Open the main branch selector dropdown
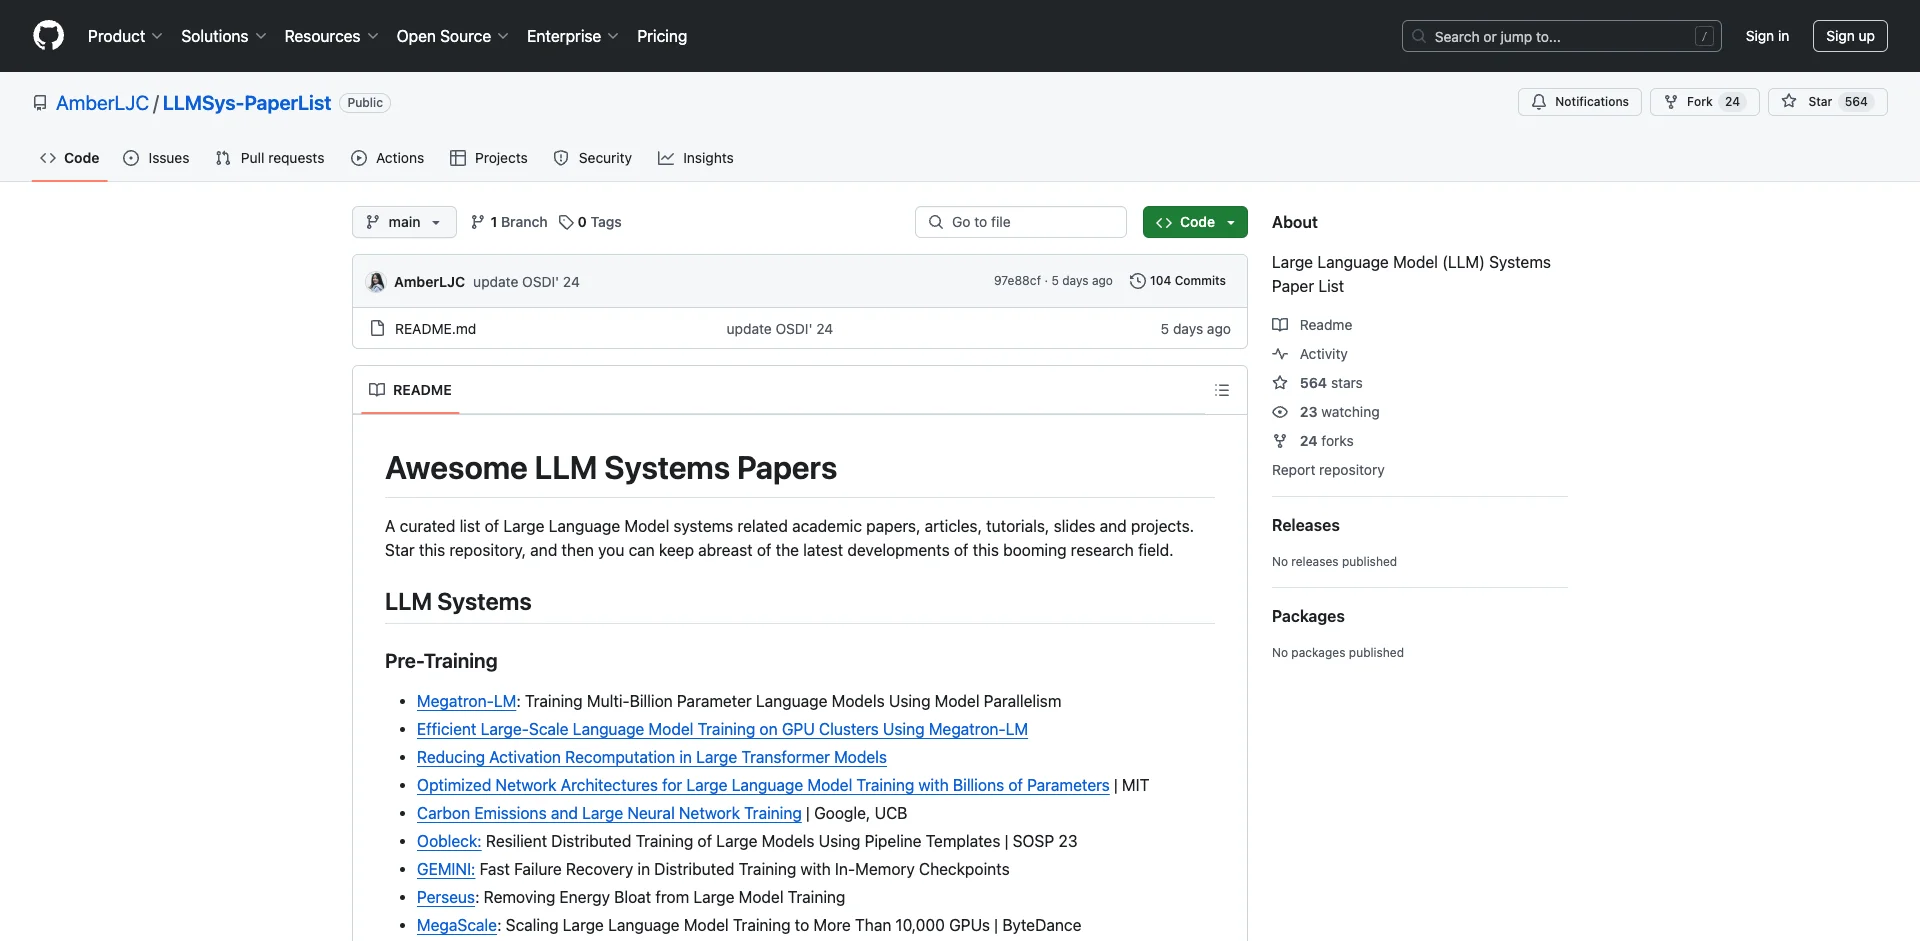 coord(404,222)
